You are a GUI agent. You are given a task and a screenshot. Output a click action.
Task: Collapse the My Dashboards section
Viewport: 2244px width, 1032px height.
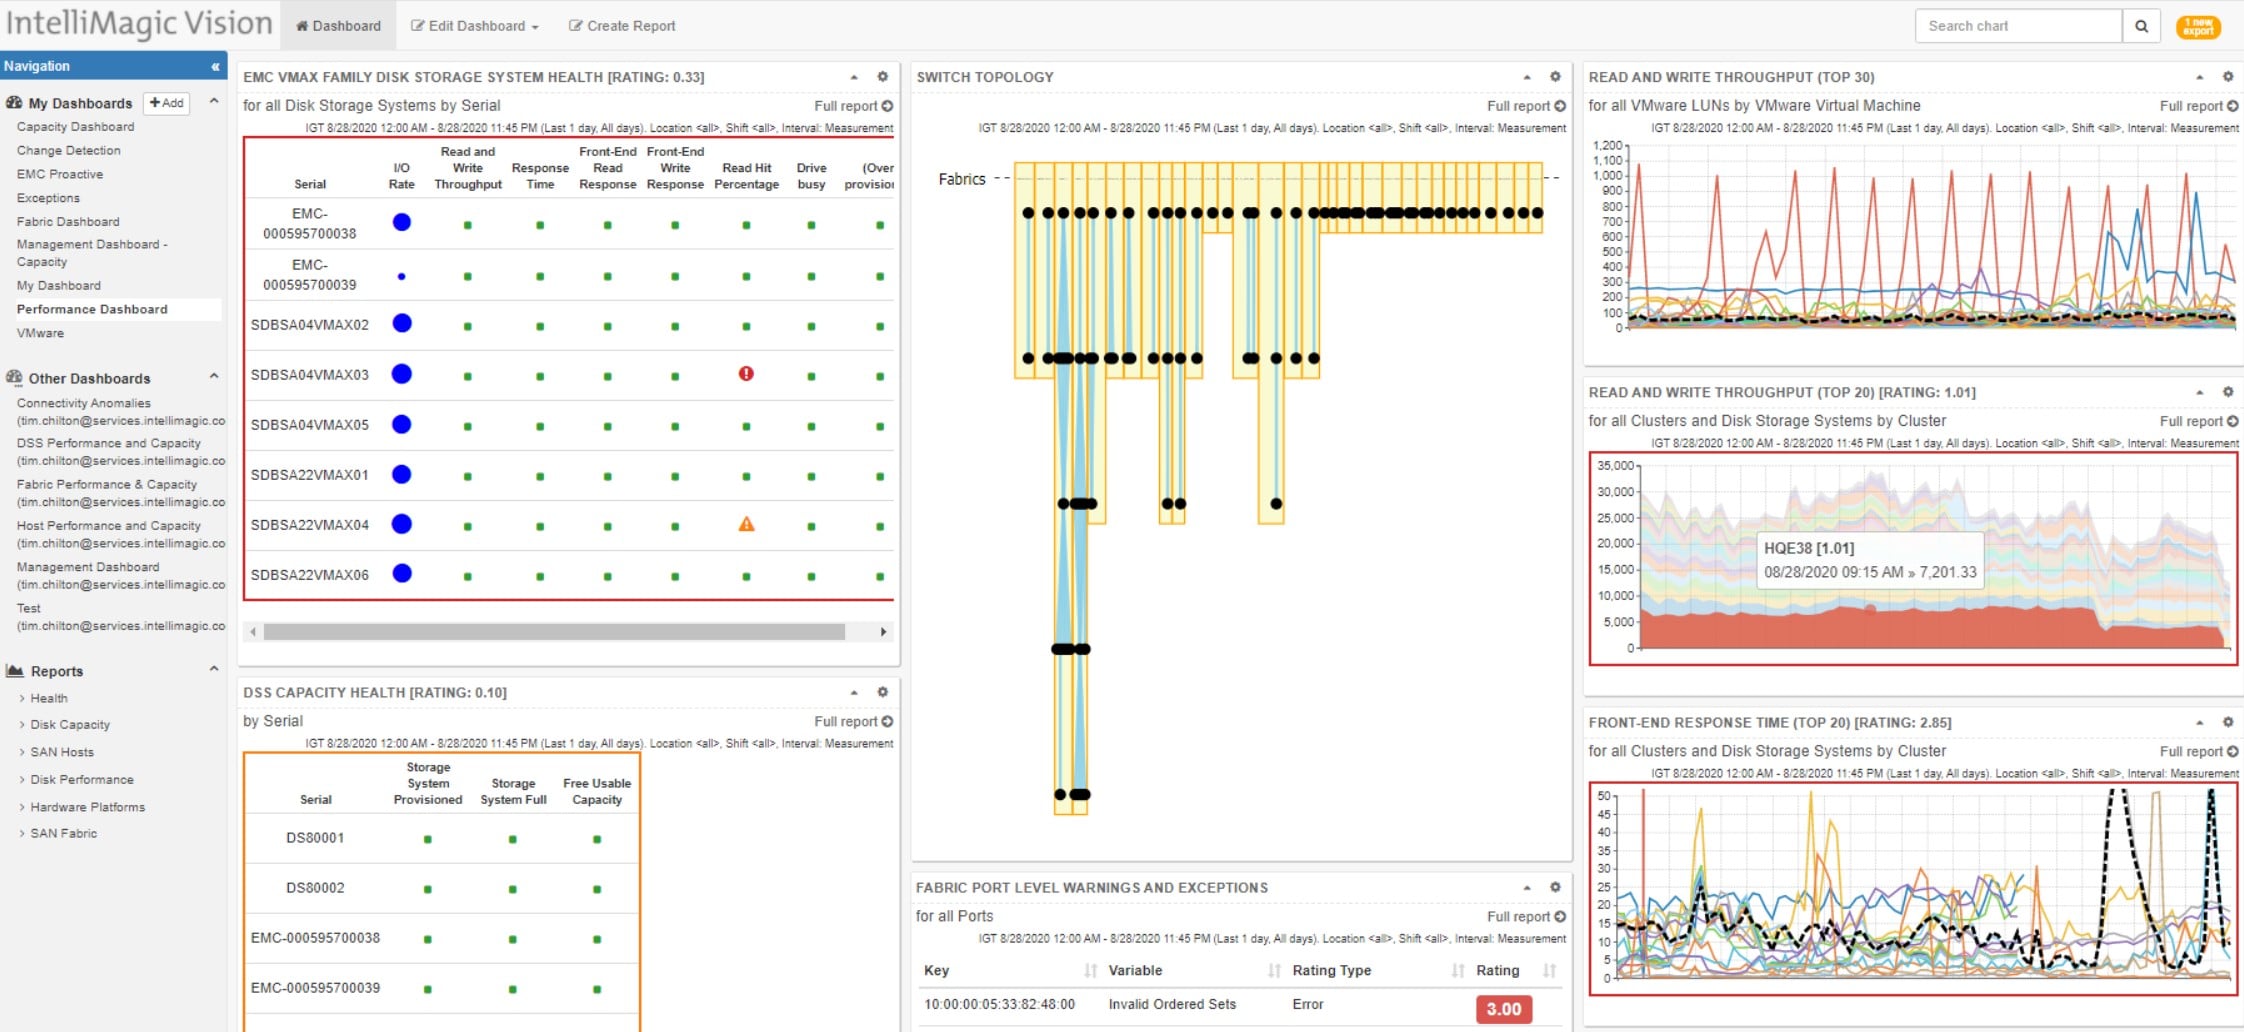(x=214, y=102)
